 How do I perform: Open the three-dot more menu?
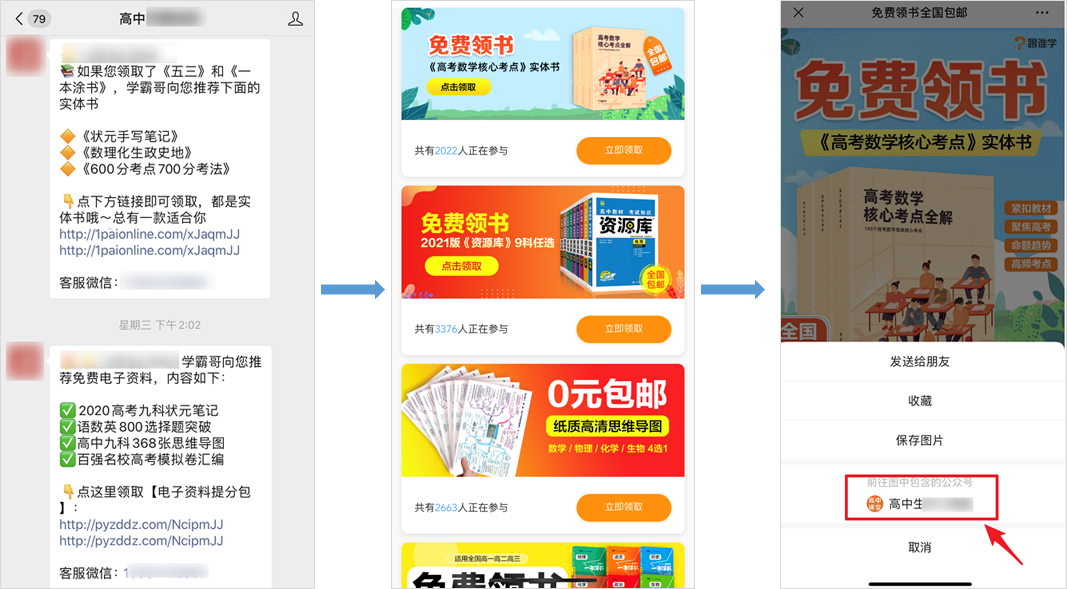(x=1042, y=12)
